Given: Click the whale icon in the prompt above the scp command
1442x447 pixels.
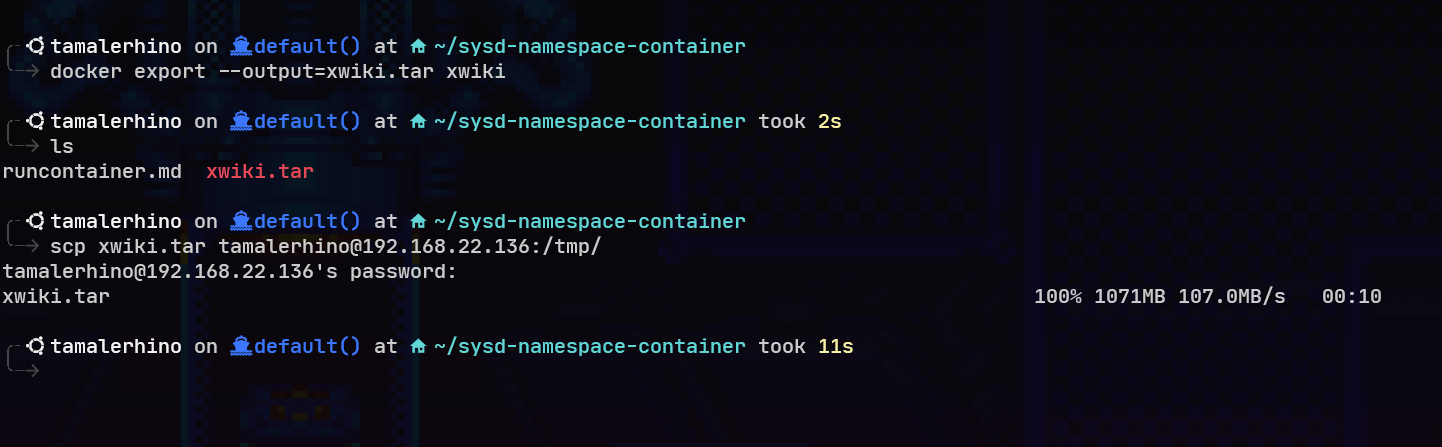Looking at the screenshot, I should 240,221.
